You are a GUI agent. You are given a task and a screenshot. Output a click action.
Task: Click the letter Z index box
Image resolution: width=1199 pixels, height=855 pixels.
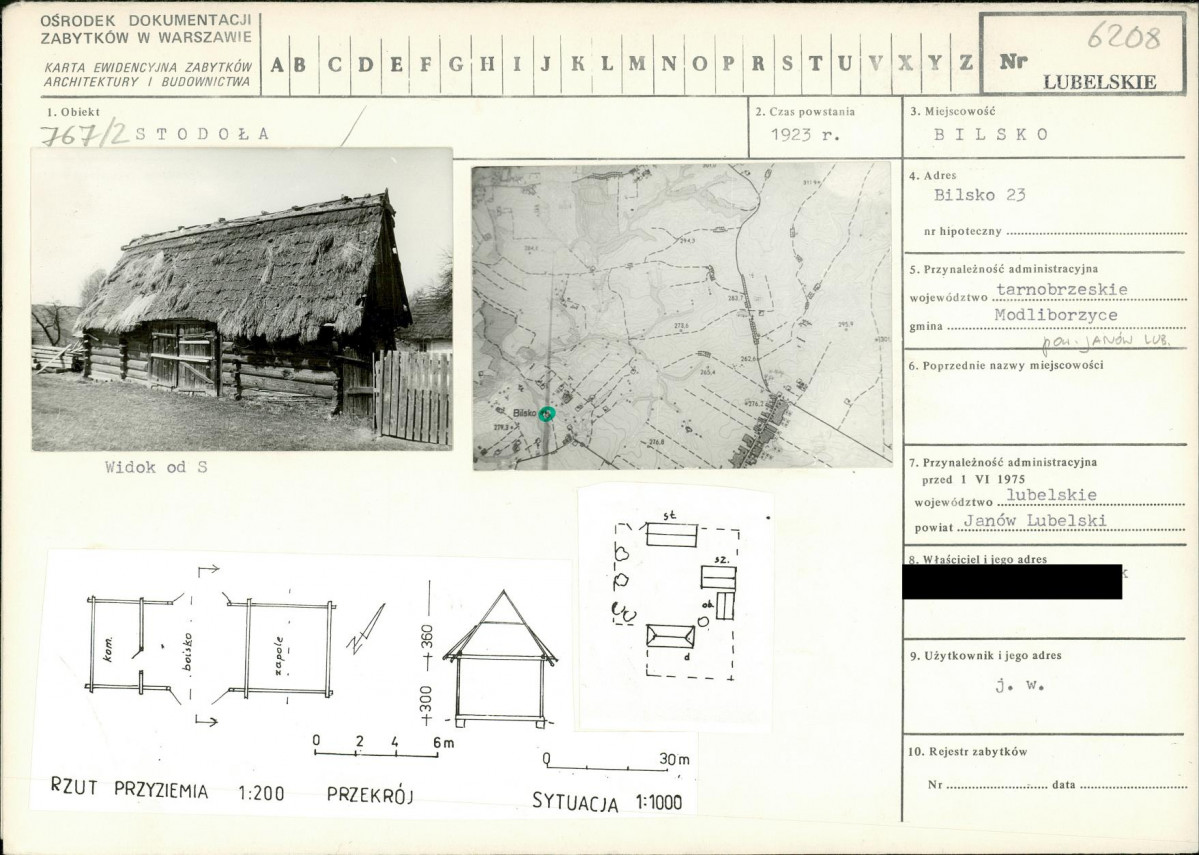[966, 65]
